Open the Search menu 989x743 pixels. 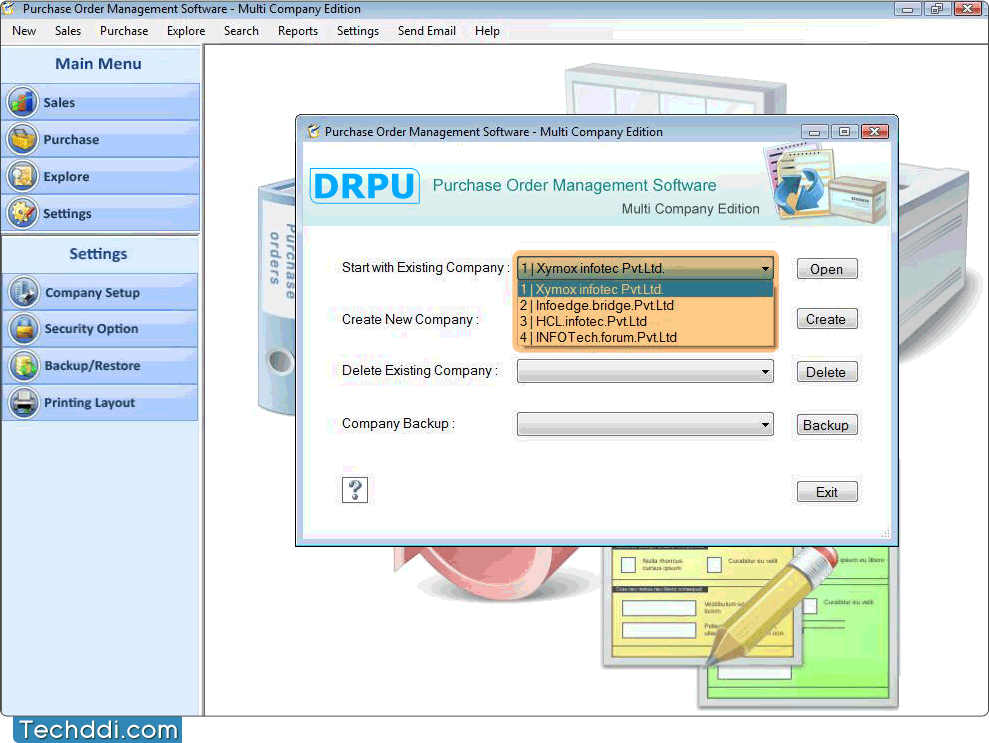[241, 31]
